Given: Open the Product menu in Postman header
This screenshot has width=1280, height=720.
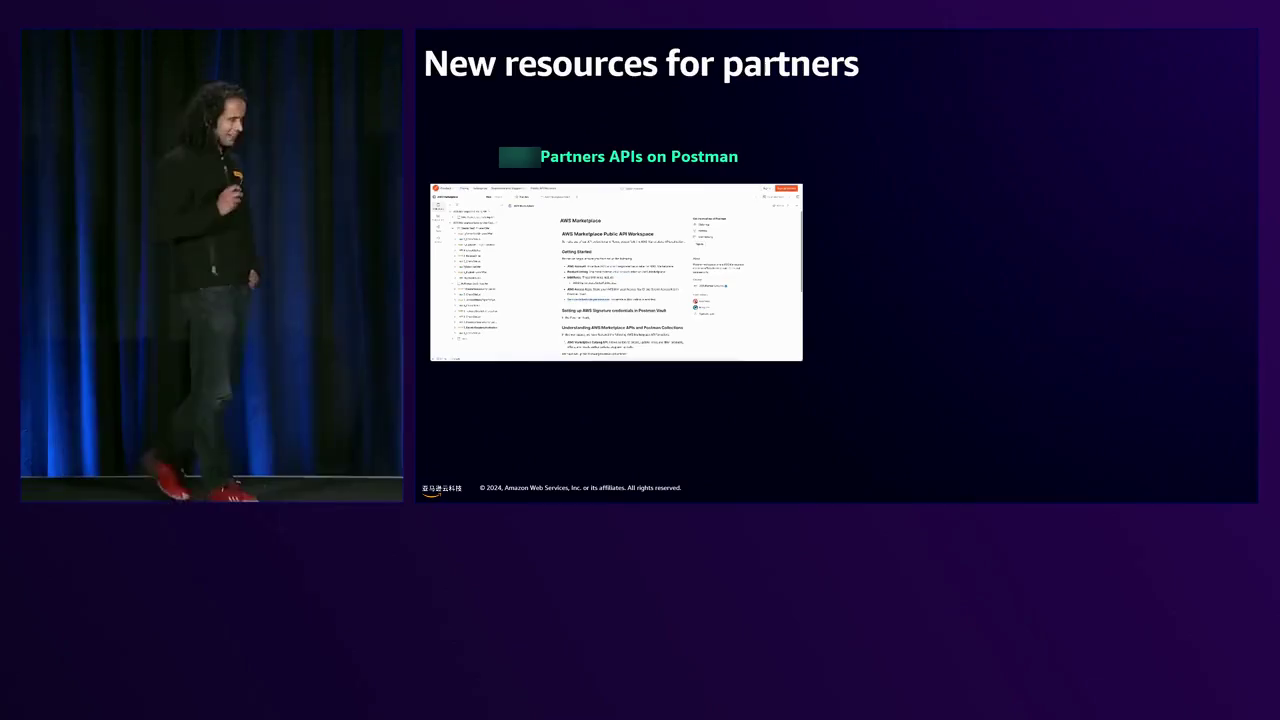Looking at the screenshot, I should pyautogui.click(x=446, y=188).
